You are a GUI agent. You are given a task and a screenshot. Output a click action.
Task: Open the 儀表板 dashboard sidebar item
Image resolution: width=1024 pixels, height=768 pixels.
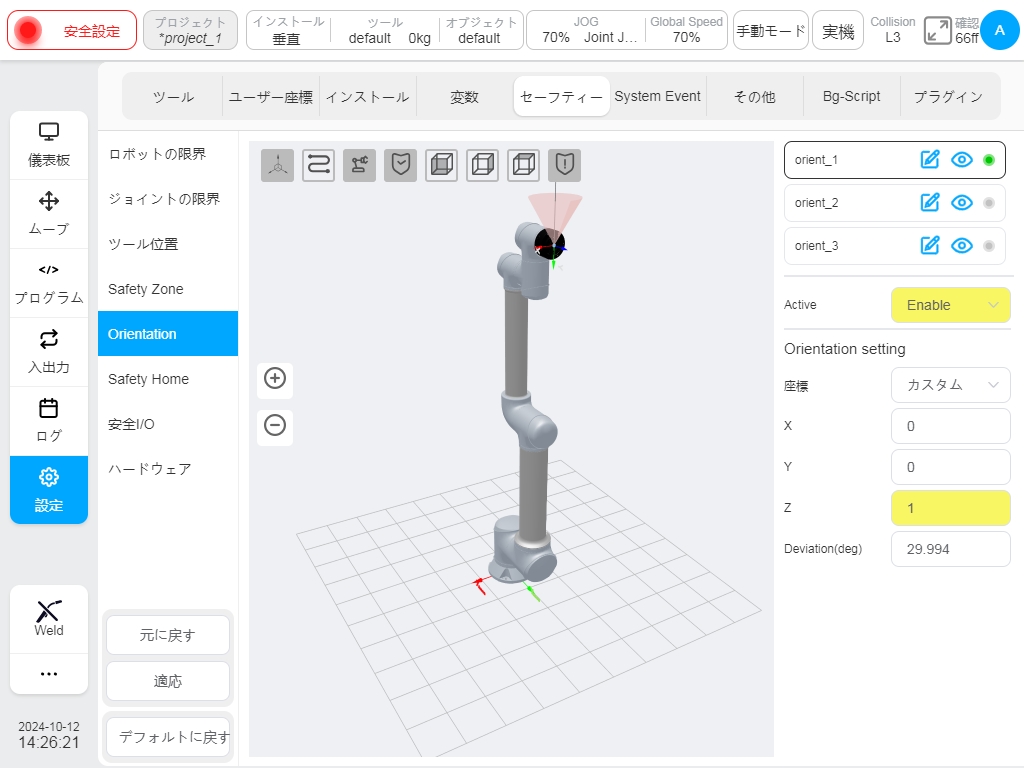pyautogui.click(x=49, y=145)
